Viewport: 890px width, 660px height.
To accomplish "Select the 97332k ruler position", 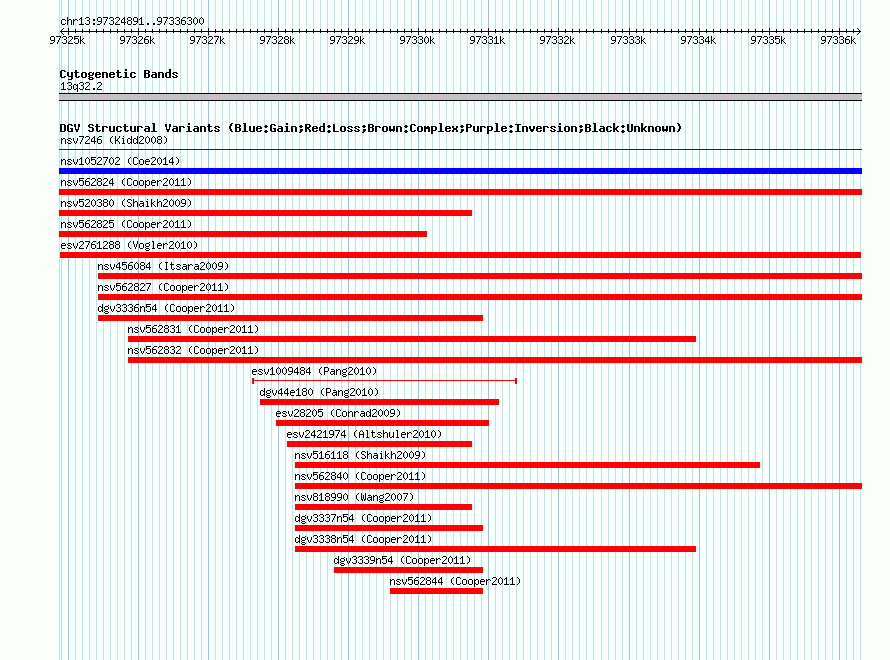I will tap(557, 40).
